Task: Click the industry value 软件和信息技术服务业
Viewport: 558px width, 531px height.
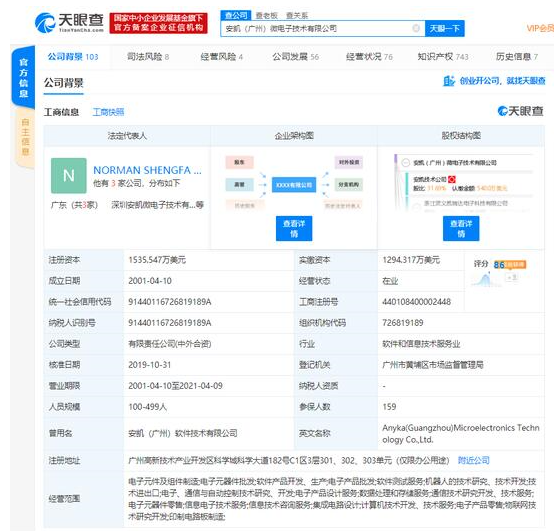Action: tap(421, 344)
